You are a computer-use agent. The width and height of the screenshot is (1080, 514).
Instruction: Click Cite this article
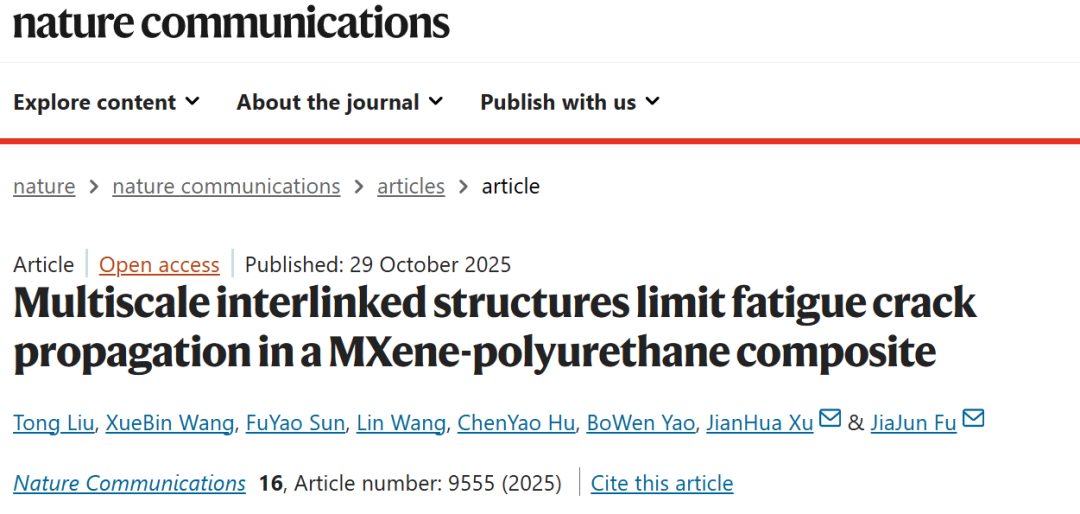(x=662, y=484)
